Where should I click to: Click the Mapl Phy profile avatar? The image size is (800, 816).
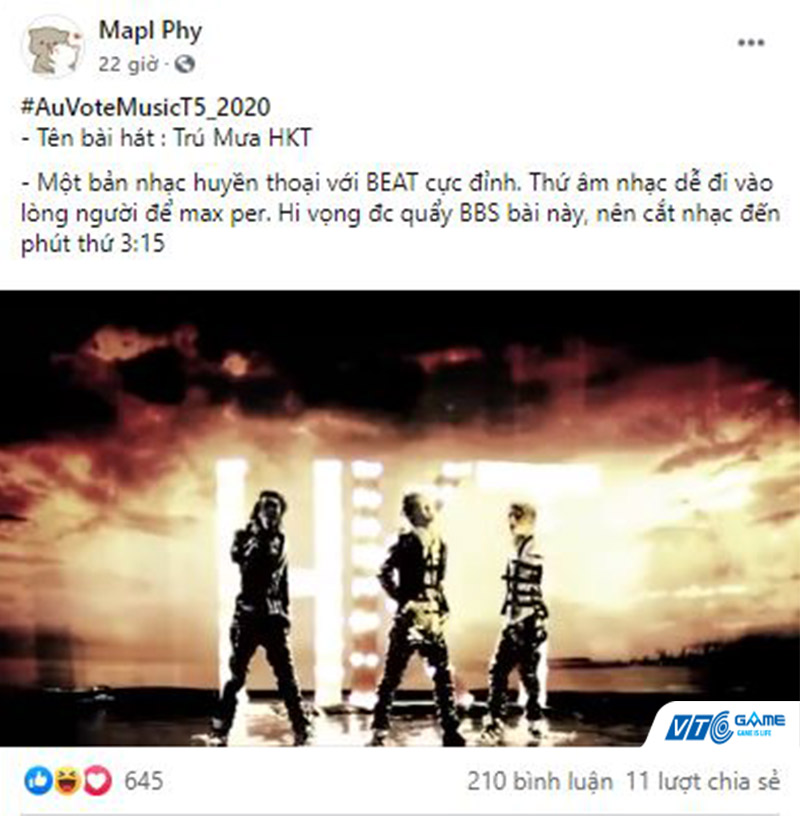point(53,47)
